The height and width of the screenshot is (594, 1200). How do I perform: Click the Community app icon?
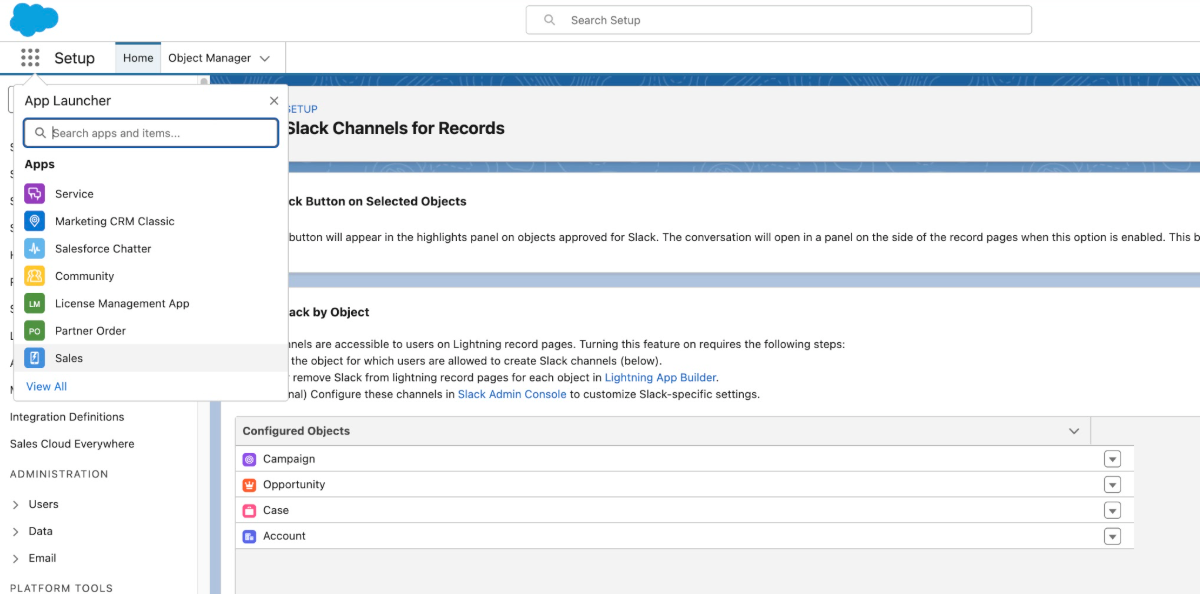point(35,276)
